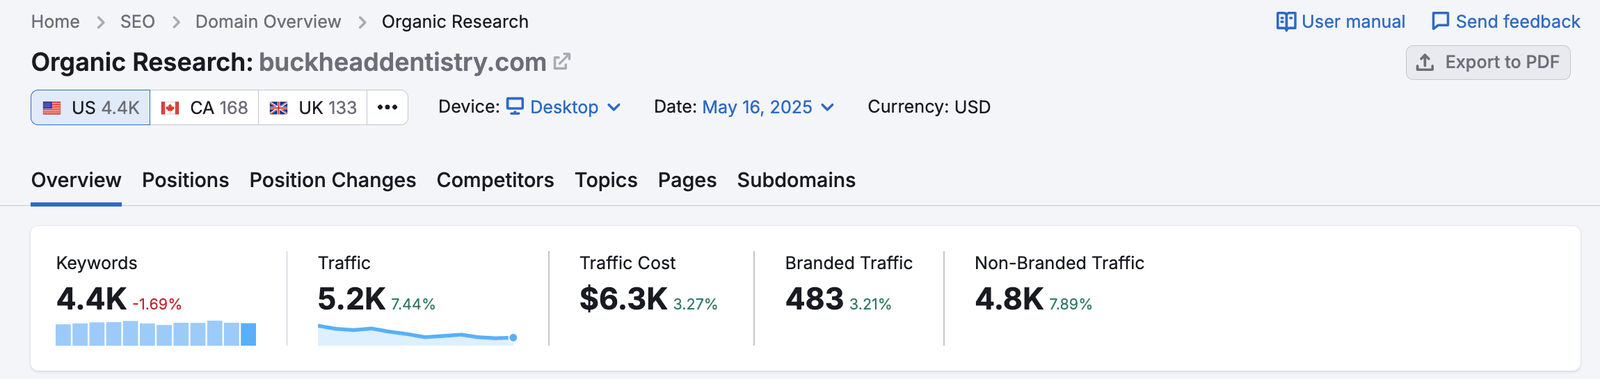Switch to the Position Changes tab
Image resolution: width=1600 pixels, height=379 pixels.
(x=333, y=180)
